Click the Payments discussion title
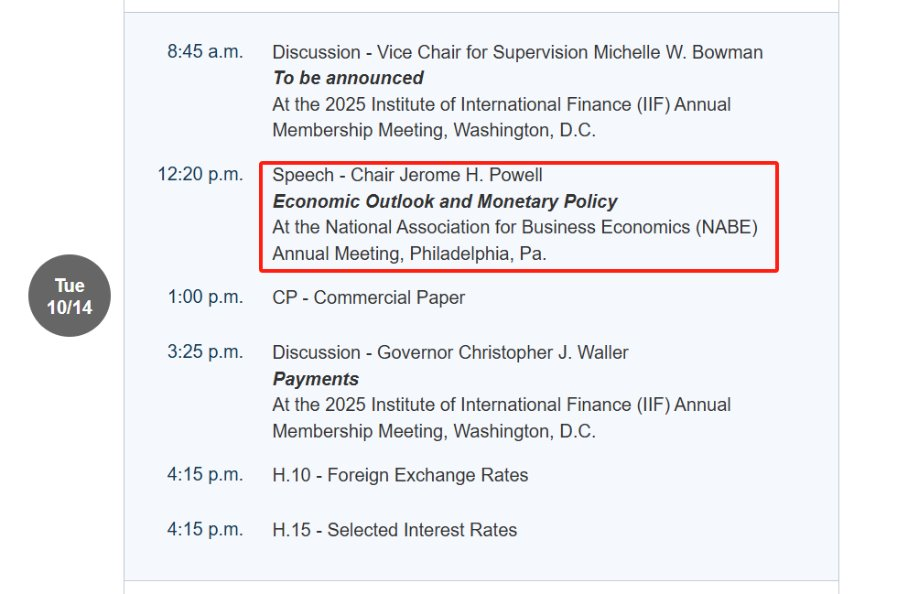 coord(315,379)
